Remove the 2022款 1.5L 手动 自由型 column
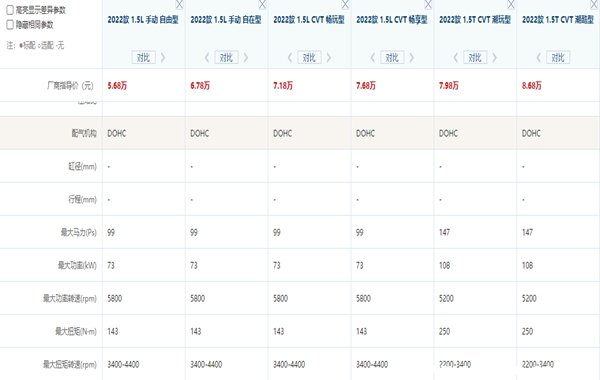The image size is (600, 380). tap(179, 4)
